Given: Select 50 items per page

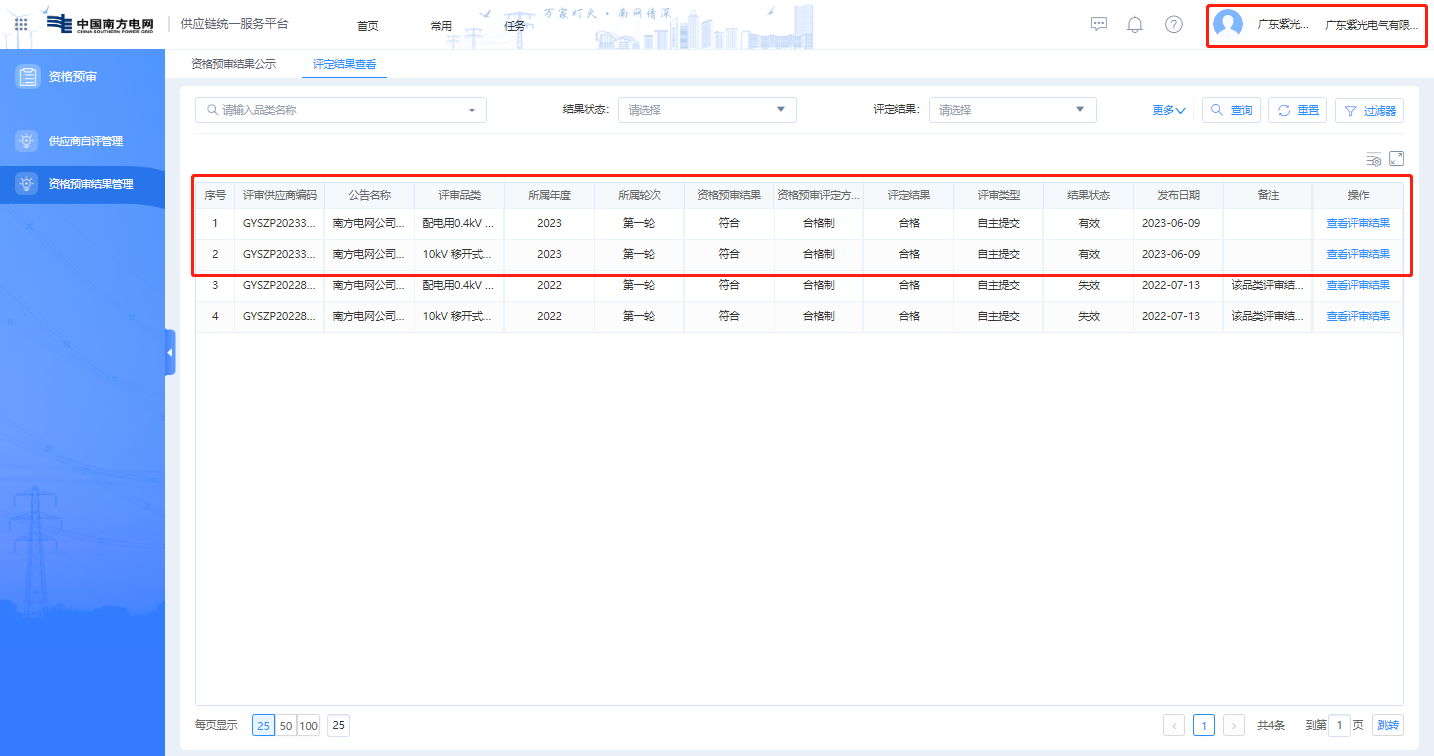Looking at the screenshot, I should 286,726.
